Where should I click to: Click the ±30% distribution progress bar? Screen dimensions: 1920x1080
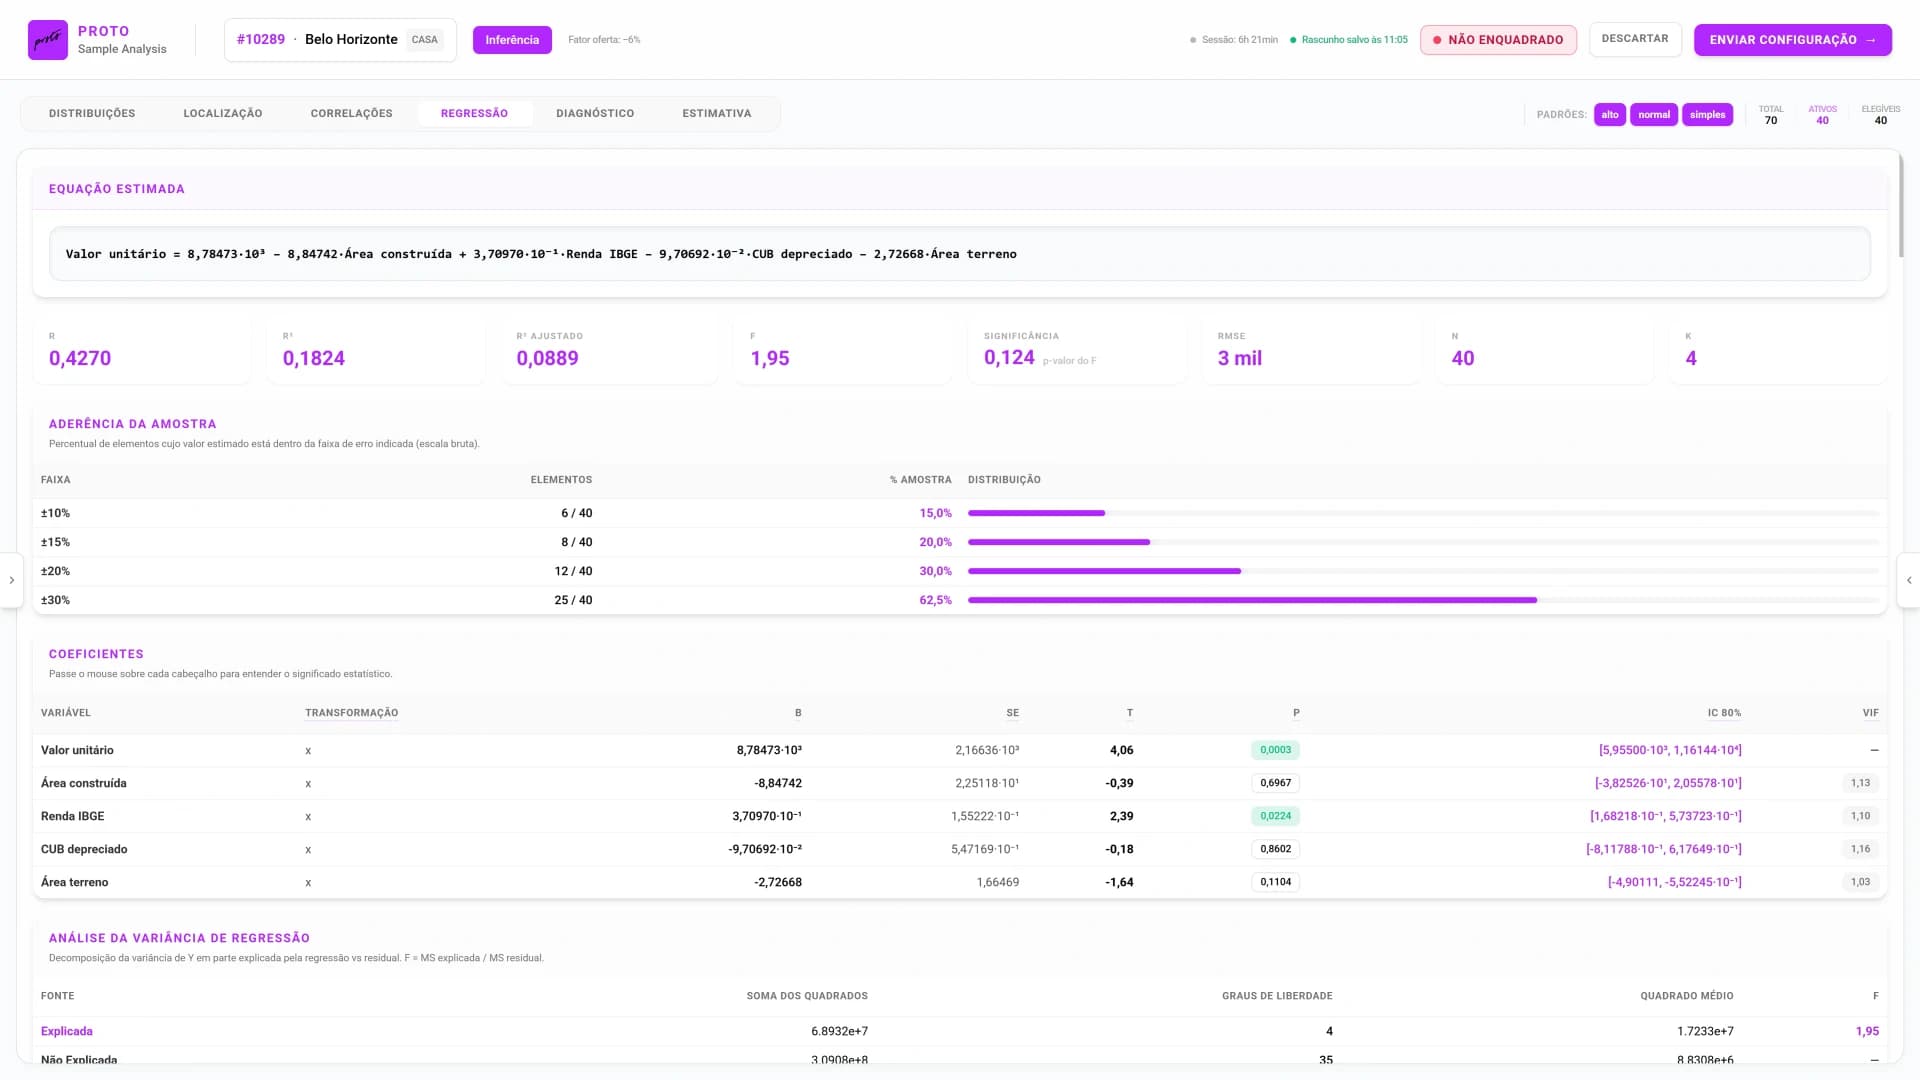(1423, 600)
